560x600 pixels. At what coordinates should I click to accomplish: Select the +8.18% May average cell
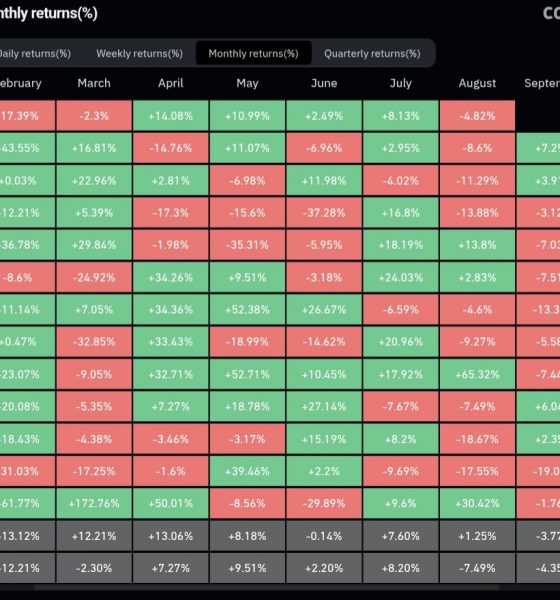(247, 536)
